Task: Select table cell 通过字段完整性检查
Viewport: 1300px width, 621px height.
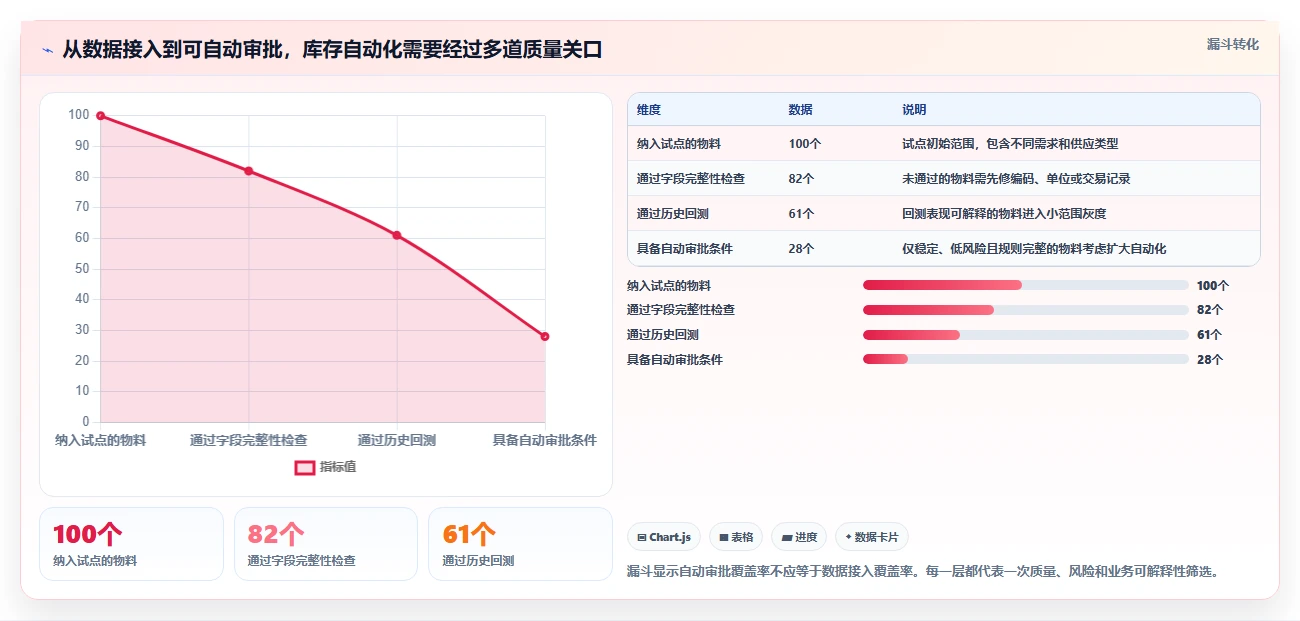Action: pyautogui.click(x=691, y=179)
